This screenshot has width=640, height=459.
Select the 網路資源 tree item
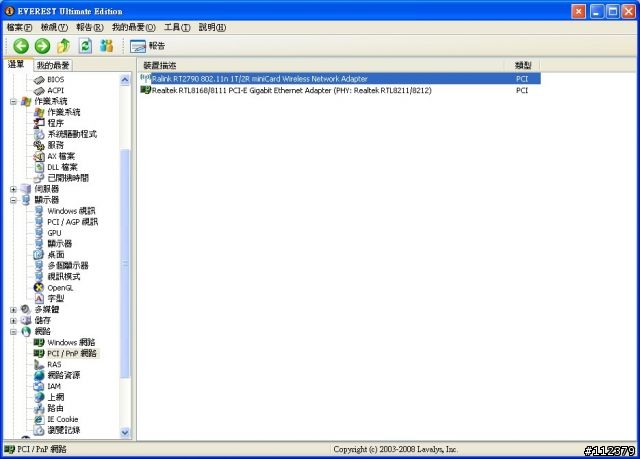tap(64, 375)
